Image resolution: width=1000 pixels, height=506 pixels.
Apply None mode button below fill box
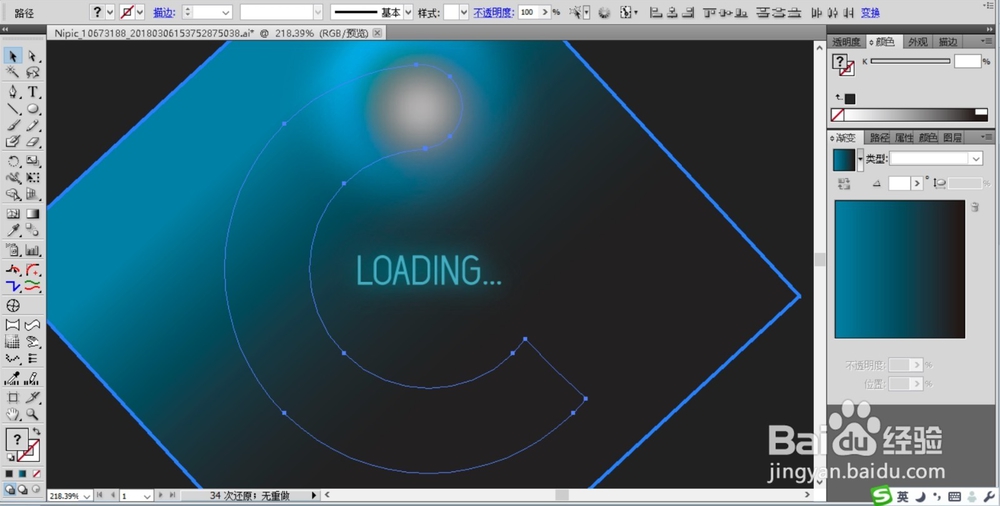tap(36, 473)
